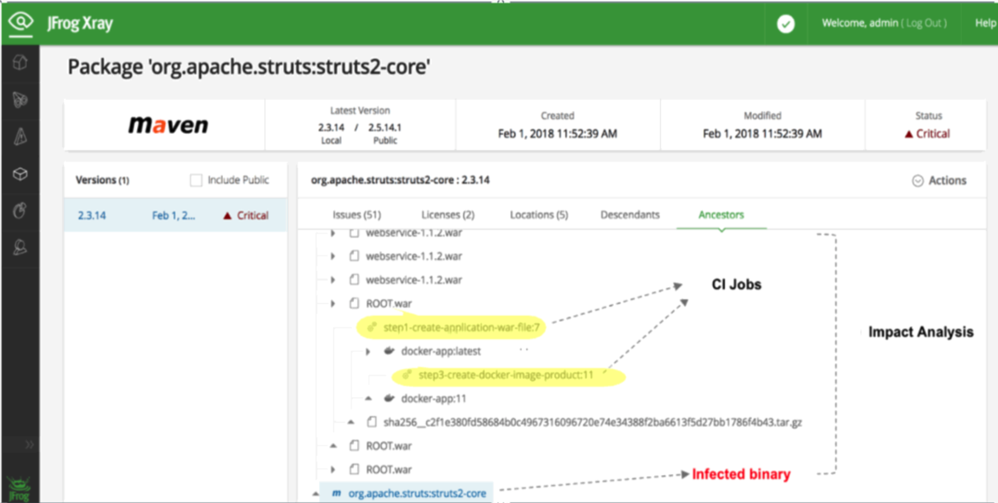
Task: Click the Critical status text under Status
Action: tap(933, 134)
